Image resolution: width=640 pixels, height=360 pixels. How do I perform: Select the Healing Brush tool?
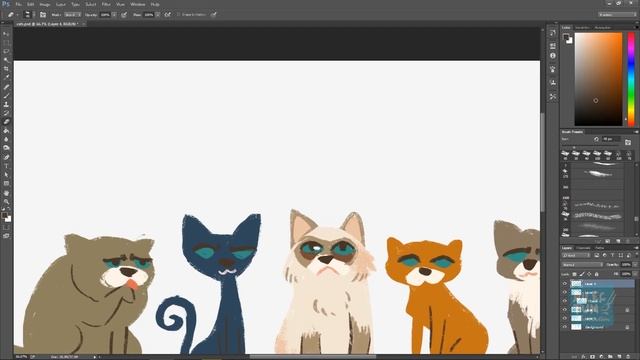(x=6, y=87)
